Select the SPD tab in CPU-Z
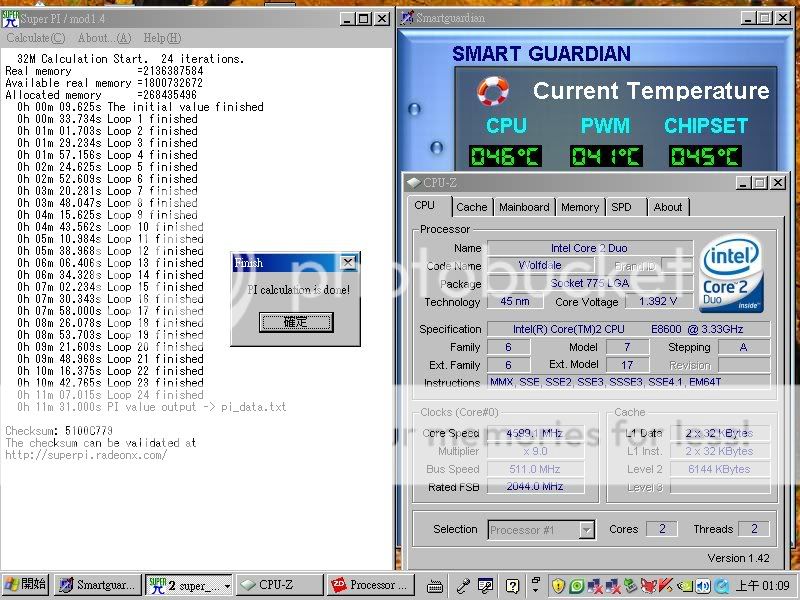The width and height of the screenshot is (800, 600). [621, 207]
